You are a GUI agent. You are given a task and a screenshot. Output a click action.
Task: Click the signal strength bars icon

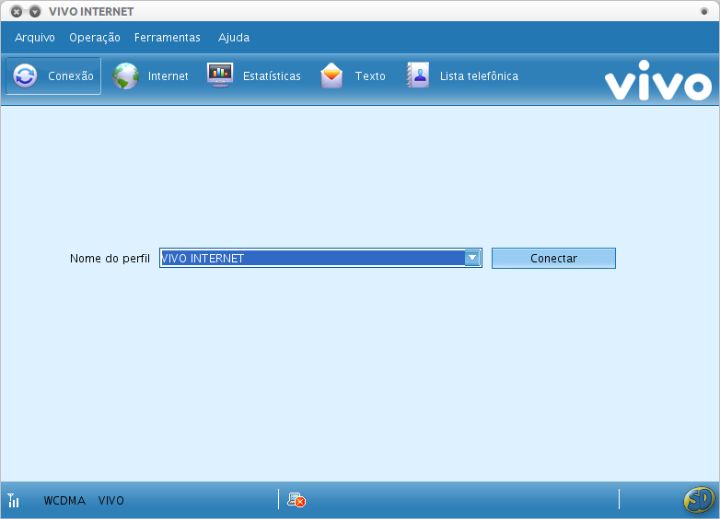click(x=14, y=500)
